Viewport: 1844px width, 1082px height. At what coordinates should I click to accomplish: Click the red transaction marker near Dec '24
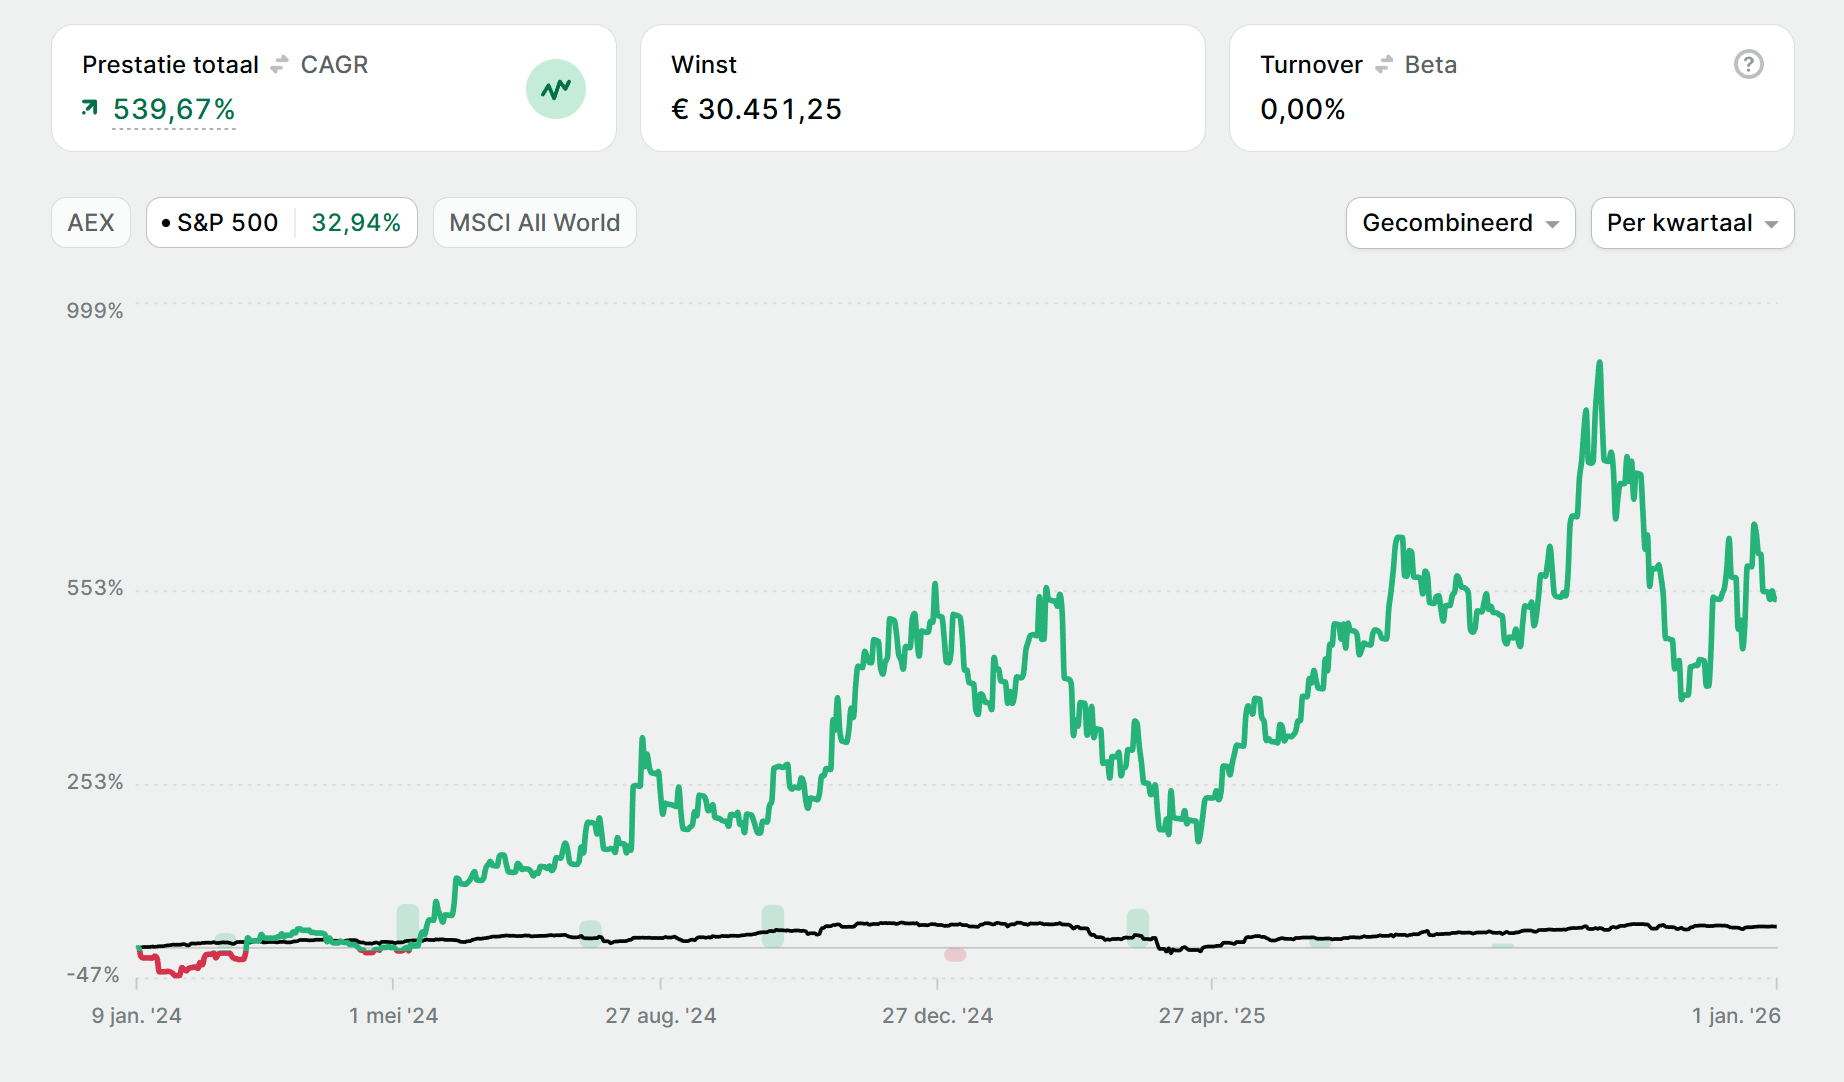pyautogui.click(x=955, y=954)
